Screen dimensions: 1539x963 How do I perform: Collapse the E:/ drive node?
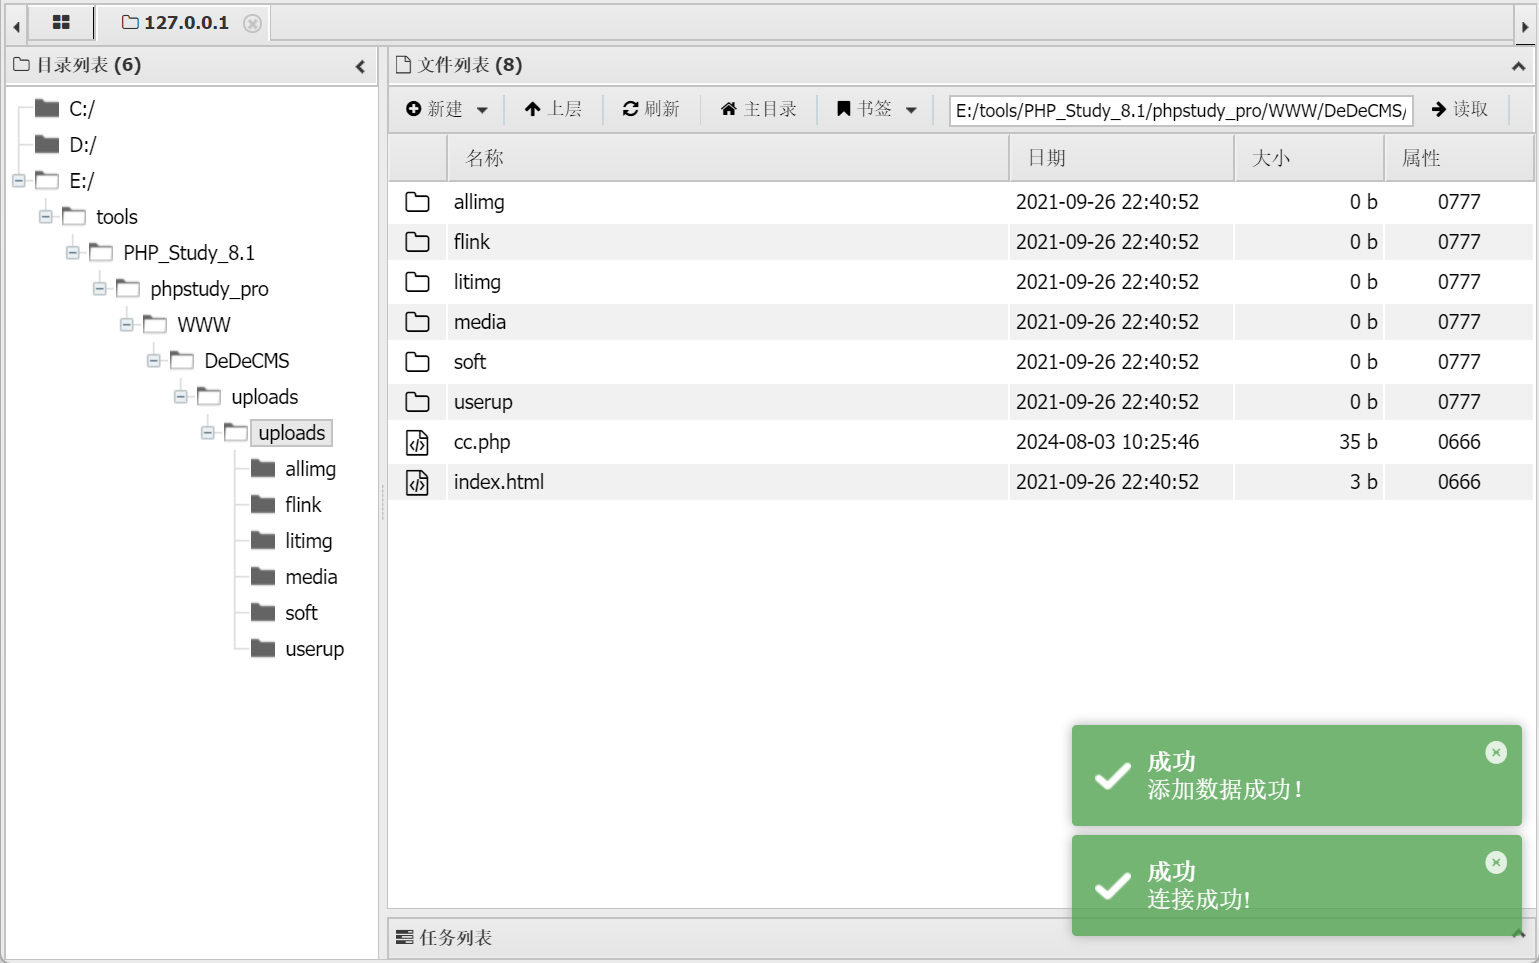[x=19, y=181]
